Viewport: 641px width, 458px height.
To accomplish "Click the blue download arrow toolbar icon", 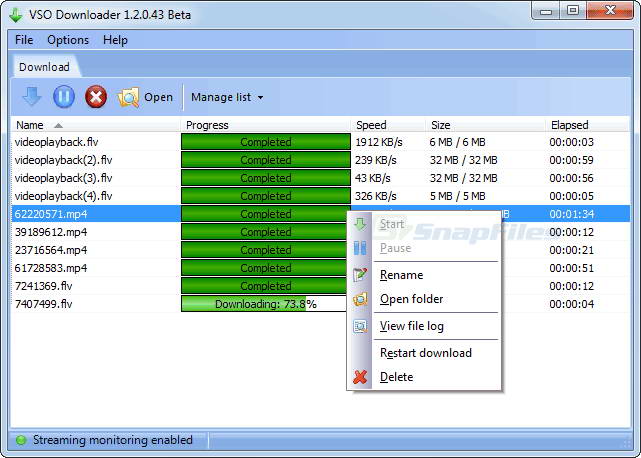I will (x=31, y=97).
